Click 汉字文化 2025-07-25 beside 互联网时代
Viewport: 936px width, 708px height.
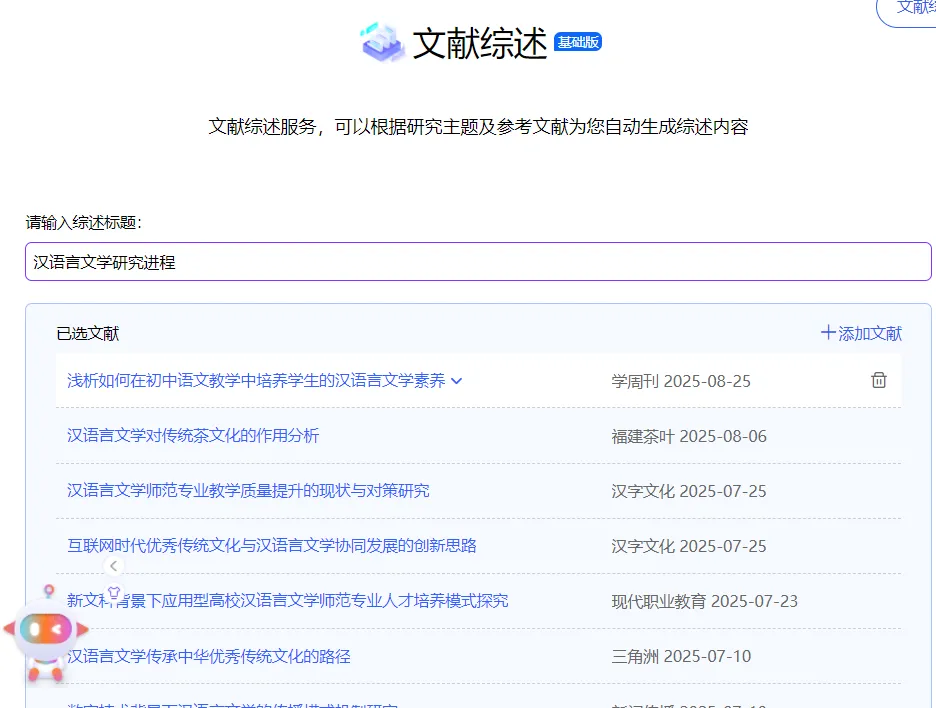689,546
